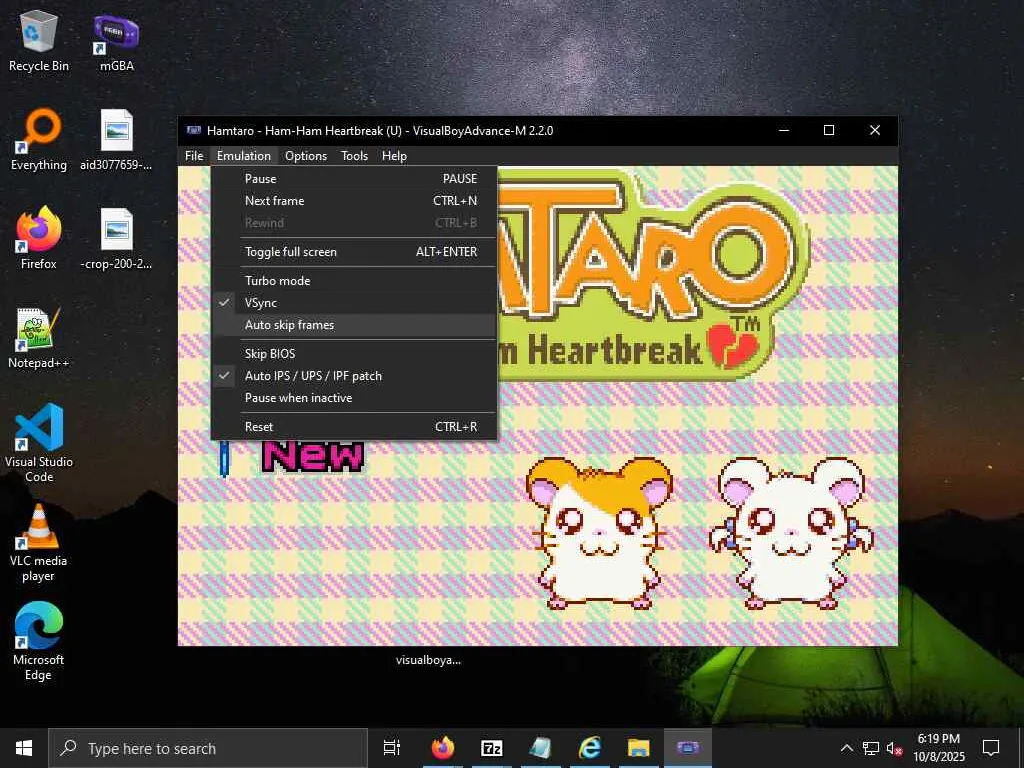The height and width of the screenshot is (768, 1024).
Task: Select Toggle full screen
Action: [353, 251]
